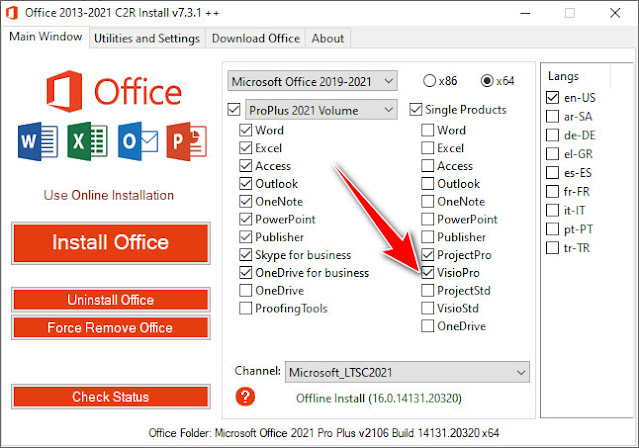Image resolution: width=639 pixels, height=448 pixels.
Task: Enable the tr-TR language
Action: pos(552,248)
